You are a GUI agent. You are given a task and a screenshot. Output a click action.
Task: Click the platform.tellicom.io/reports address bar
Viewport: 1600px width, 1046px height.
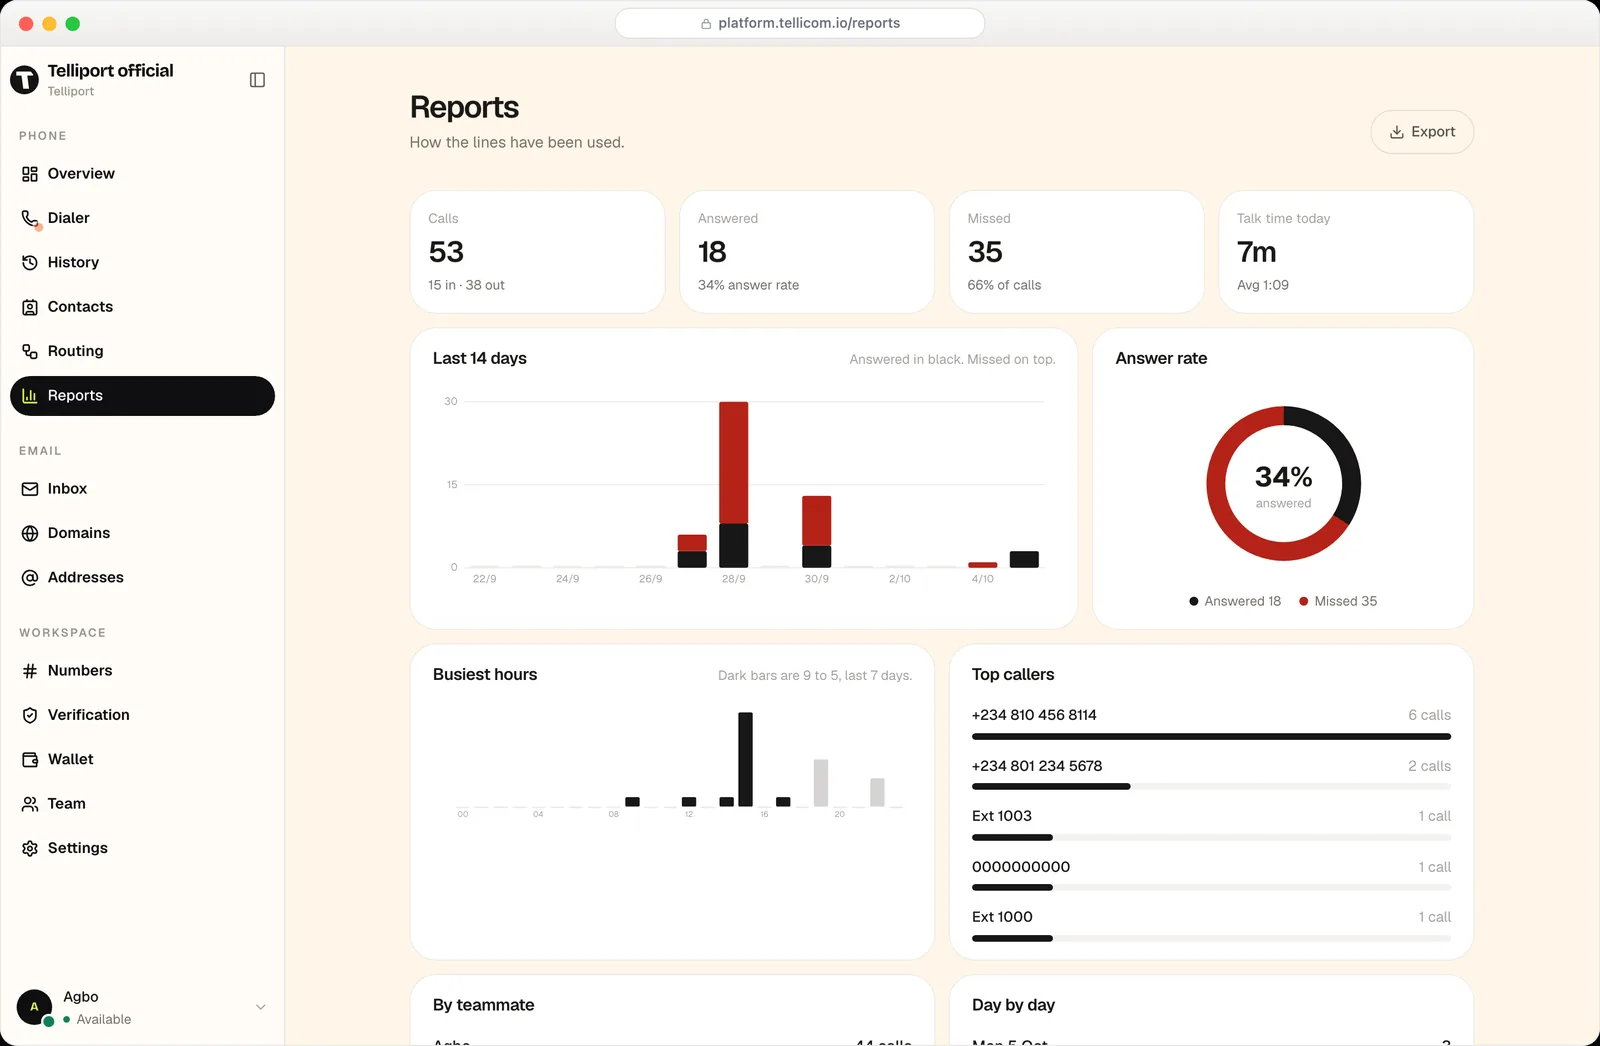coord(800,23)
